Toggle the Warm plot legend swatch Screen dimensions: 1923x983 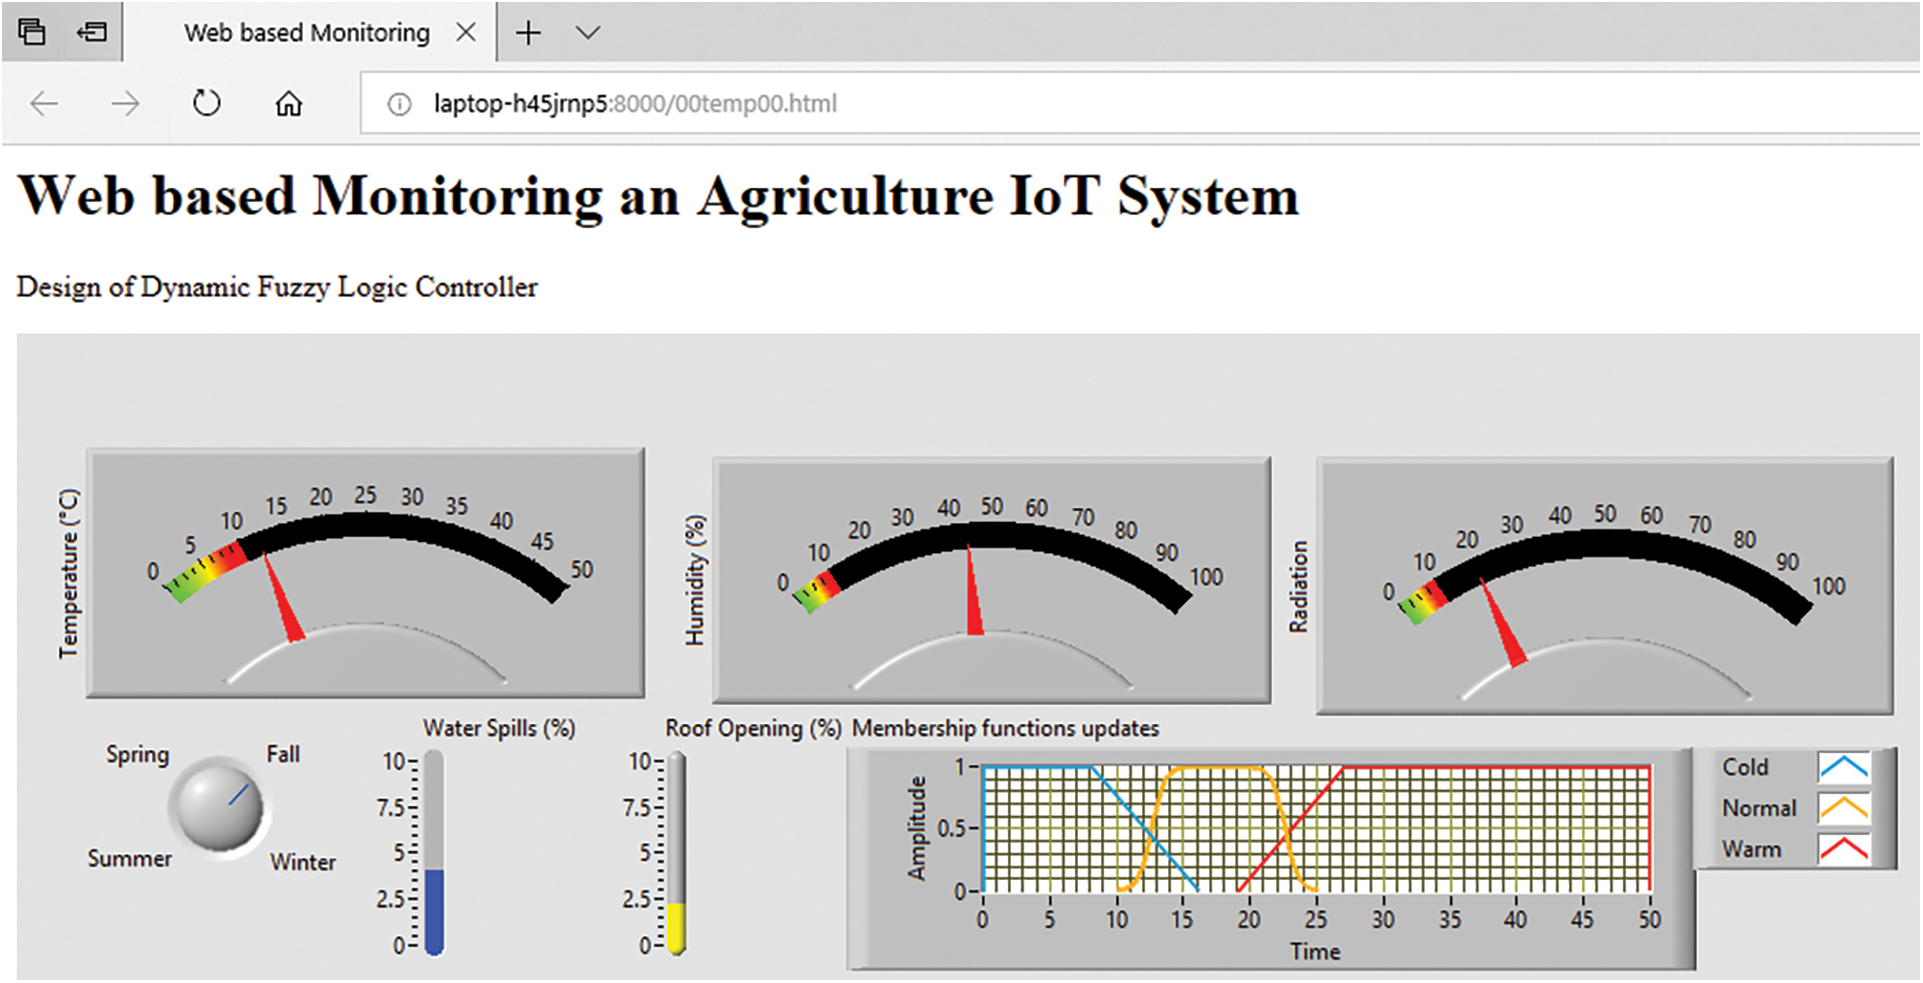(x=1843, y=849)
